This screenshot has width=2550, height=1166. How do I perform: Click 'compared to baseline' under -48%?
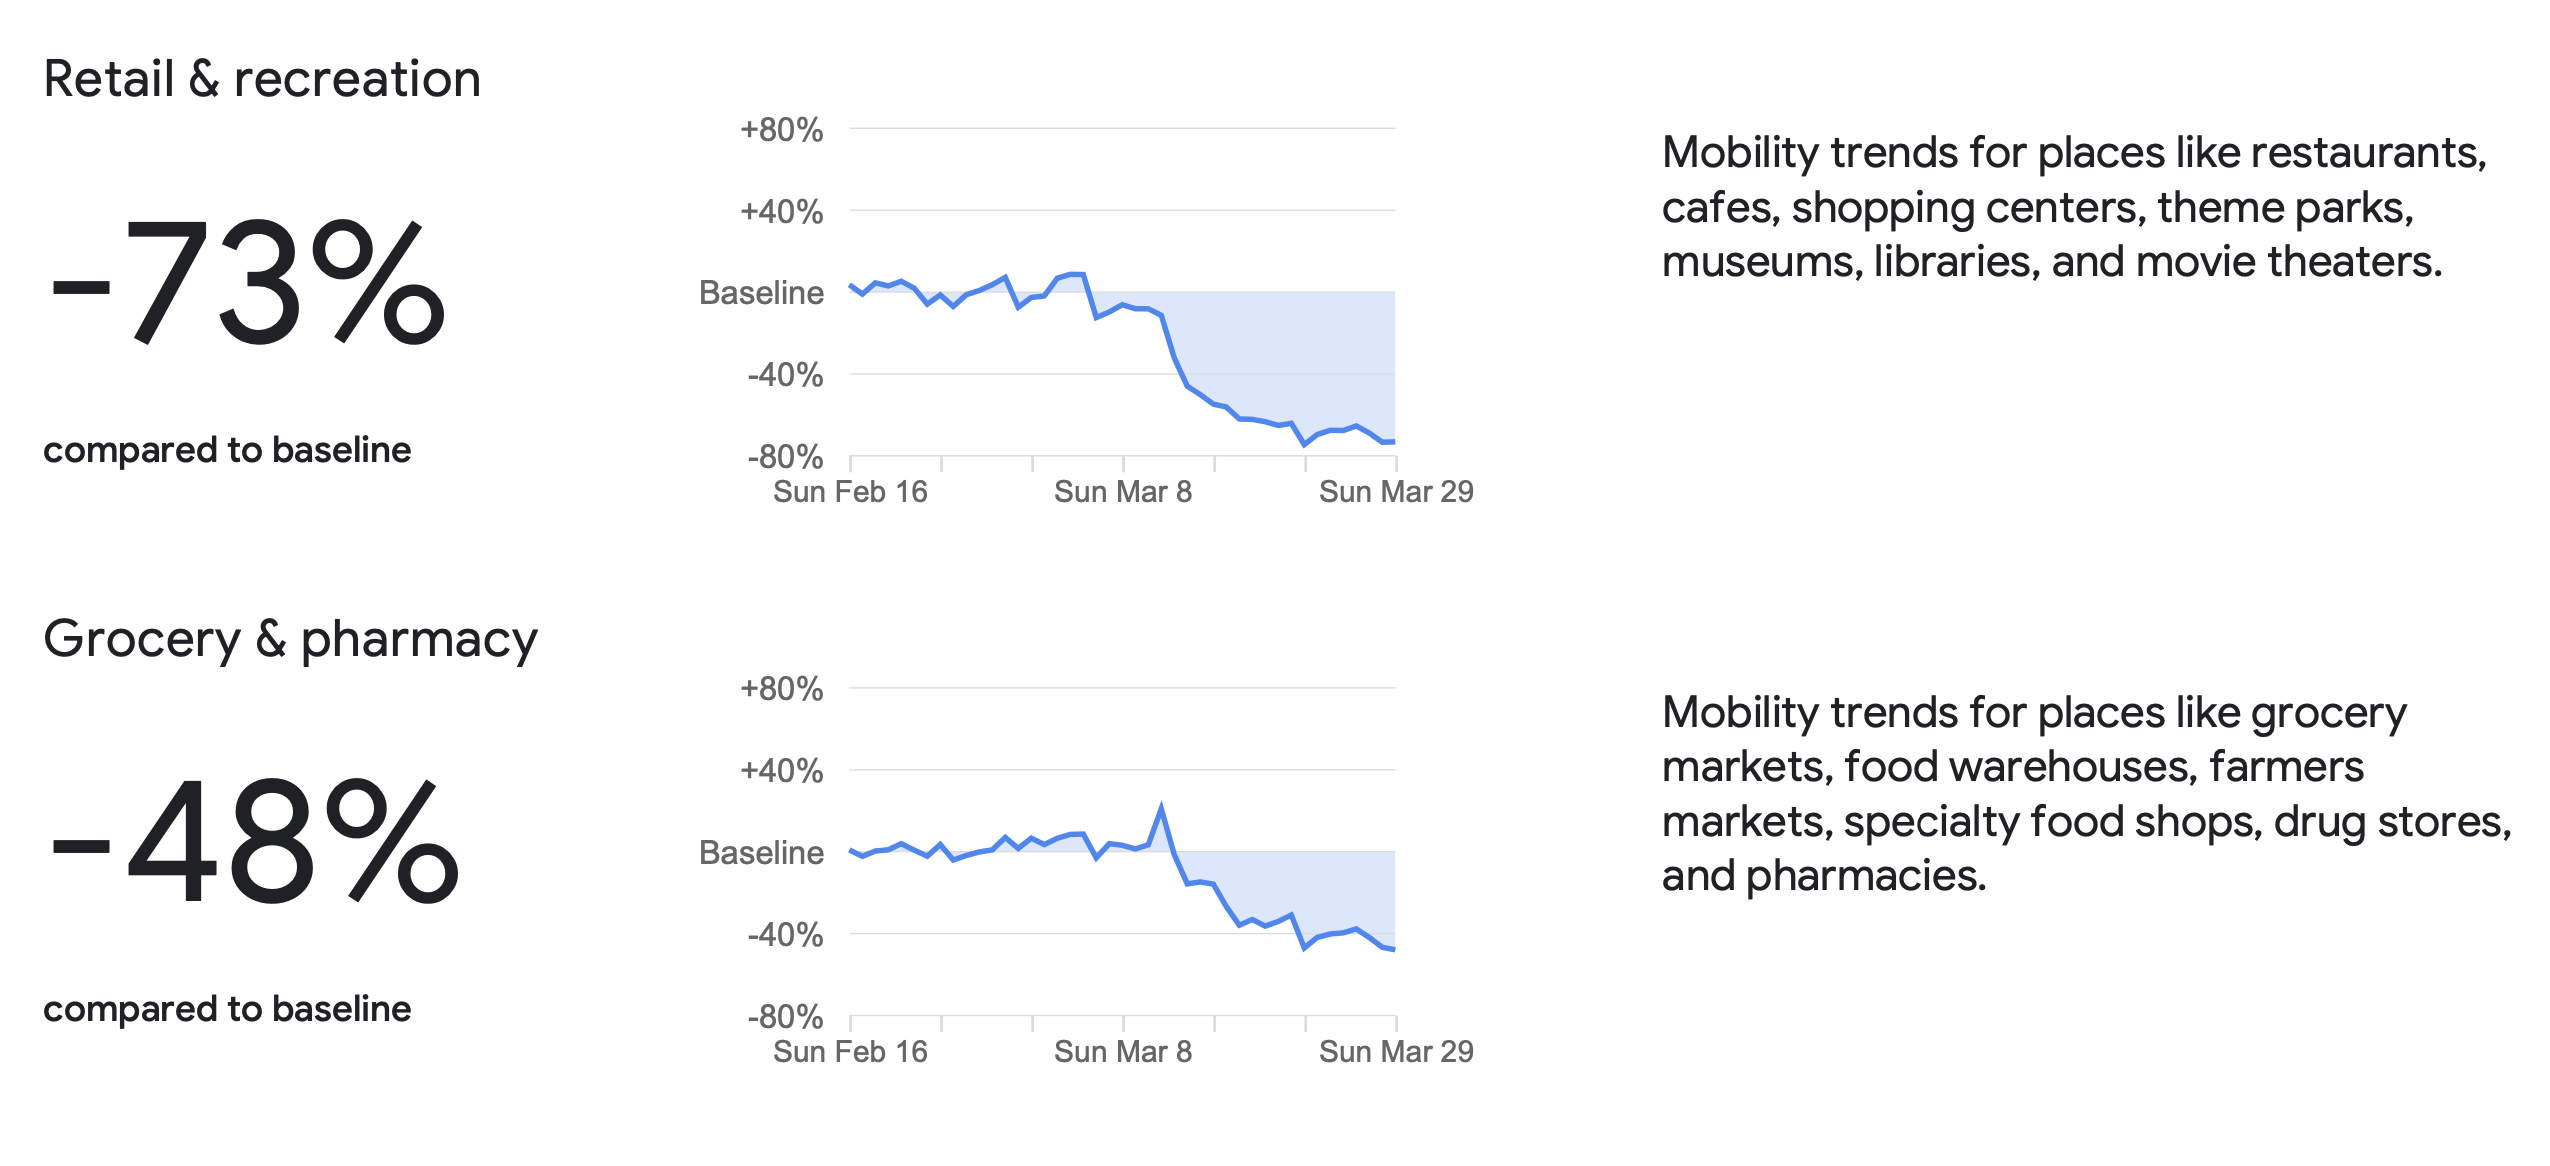click(x=227, y=1009)
